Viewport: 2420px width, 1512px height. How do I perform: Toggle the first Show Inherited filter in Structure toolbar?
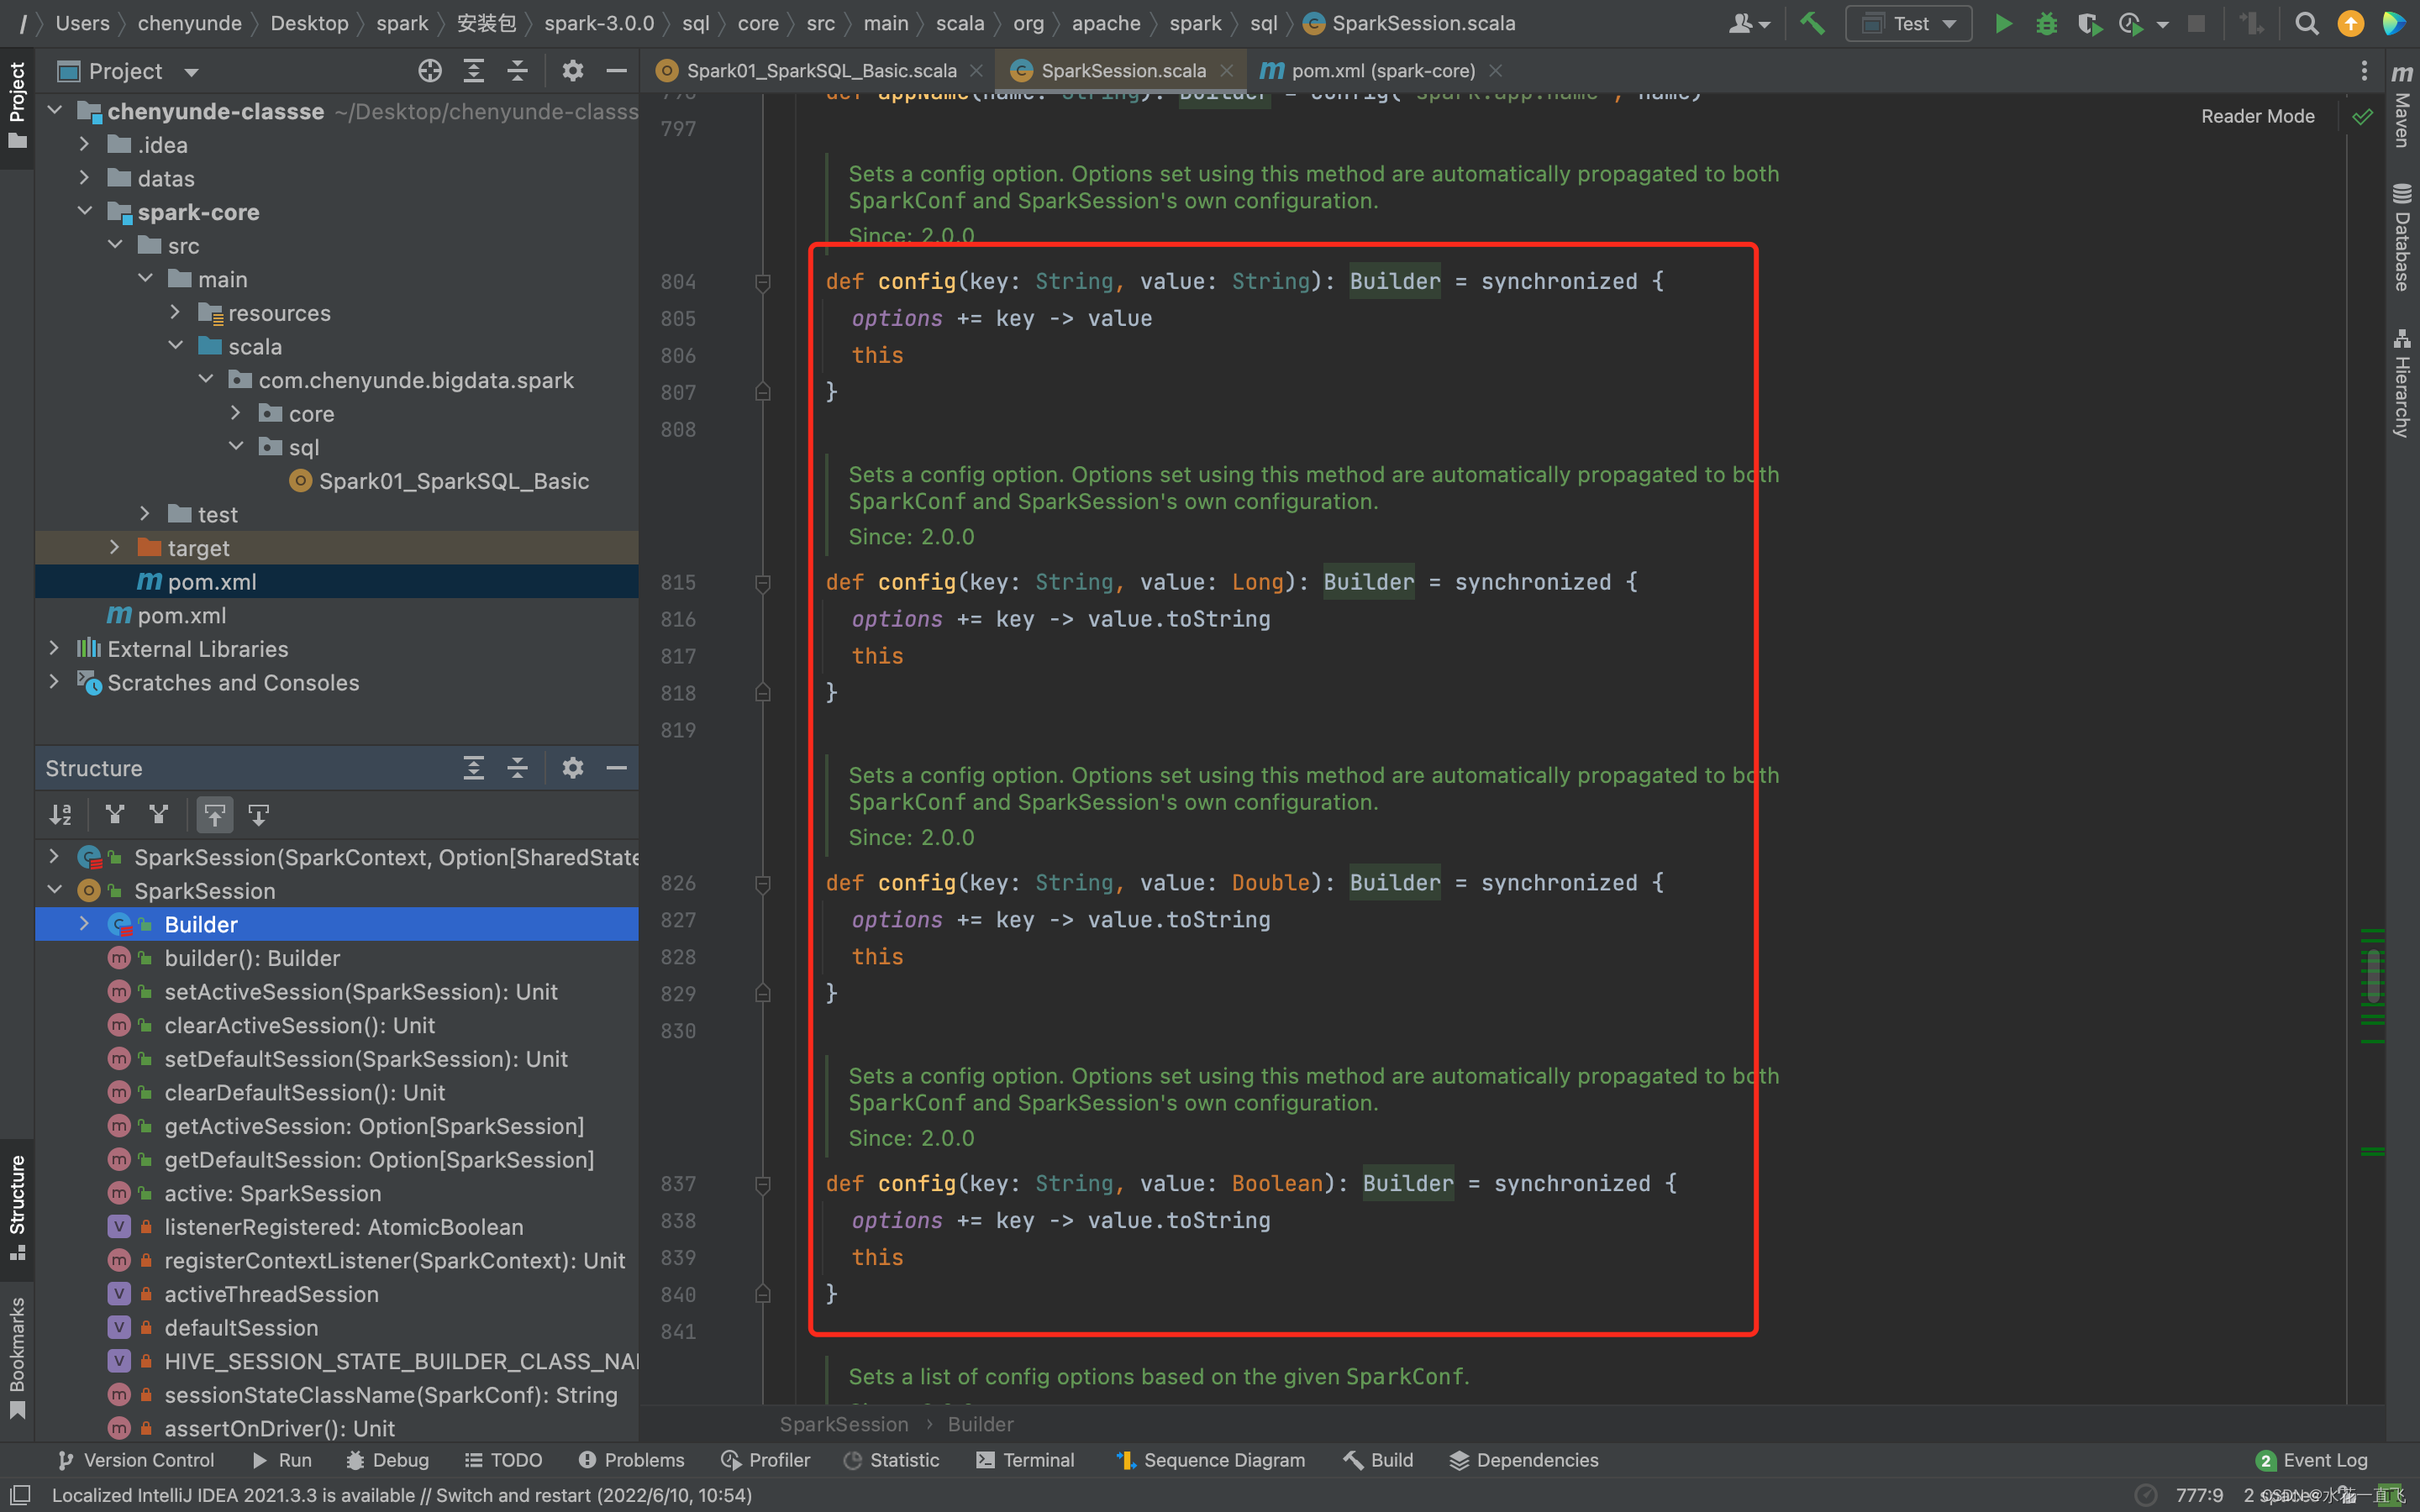coord(115,815)
